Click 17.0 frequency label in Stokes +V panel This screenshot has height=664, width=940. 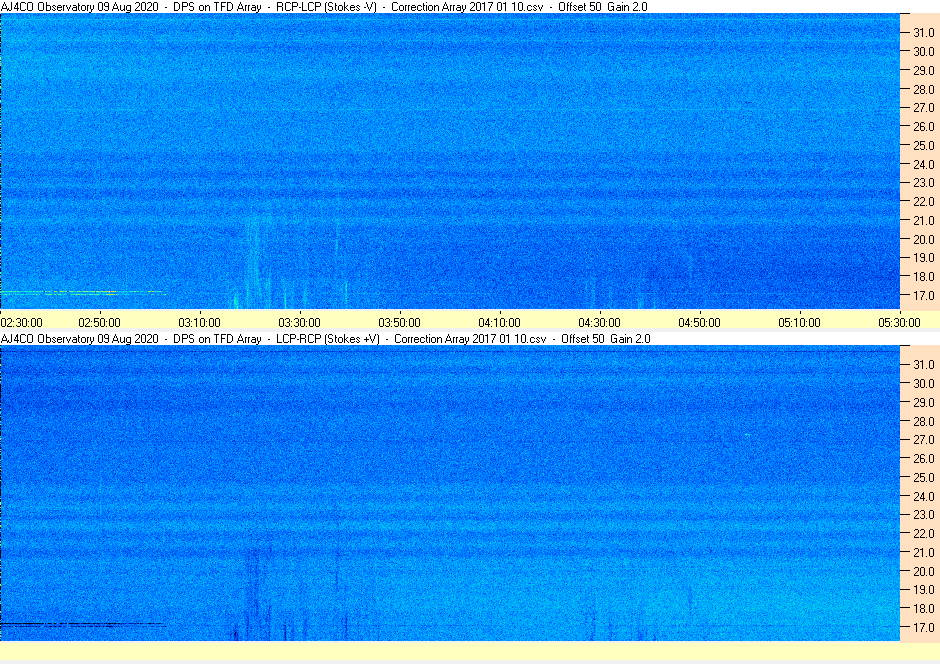click(x=923, y=627)
